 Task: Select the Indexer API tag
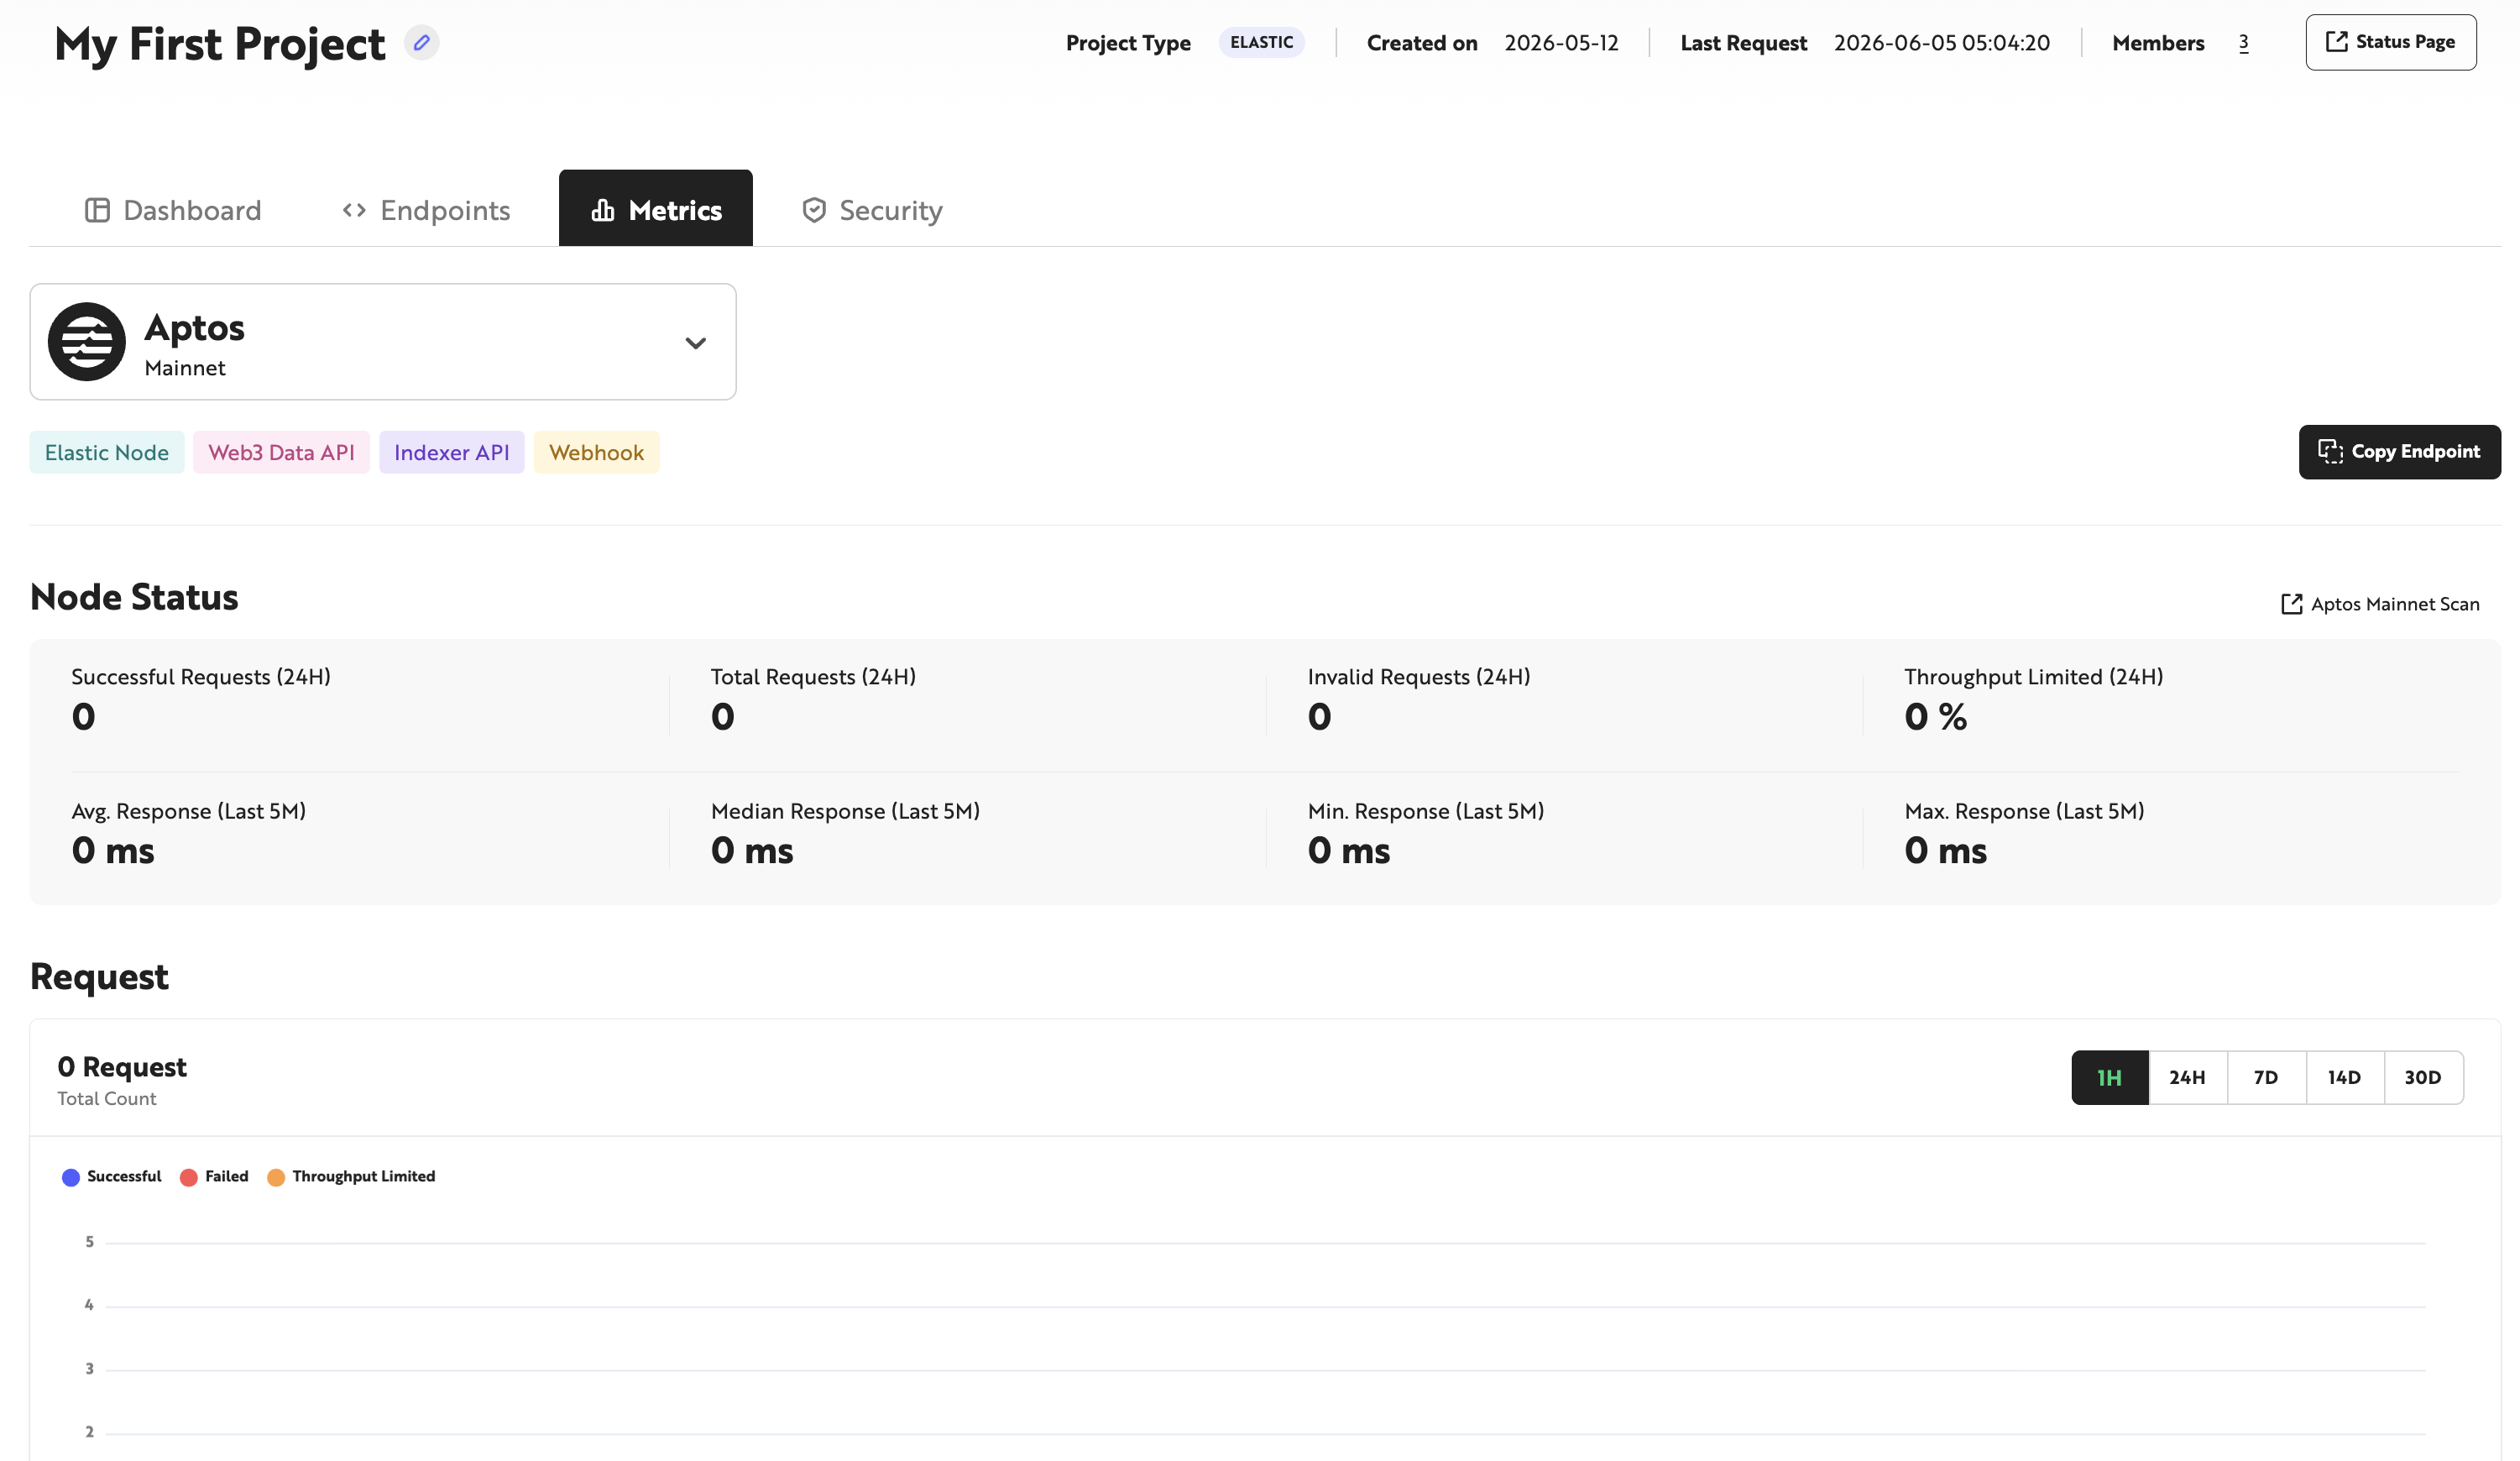pos(452,452)
